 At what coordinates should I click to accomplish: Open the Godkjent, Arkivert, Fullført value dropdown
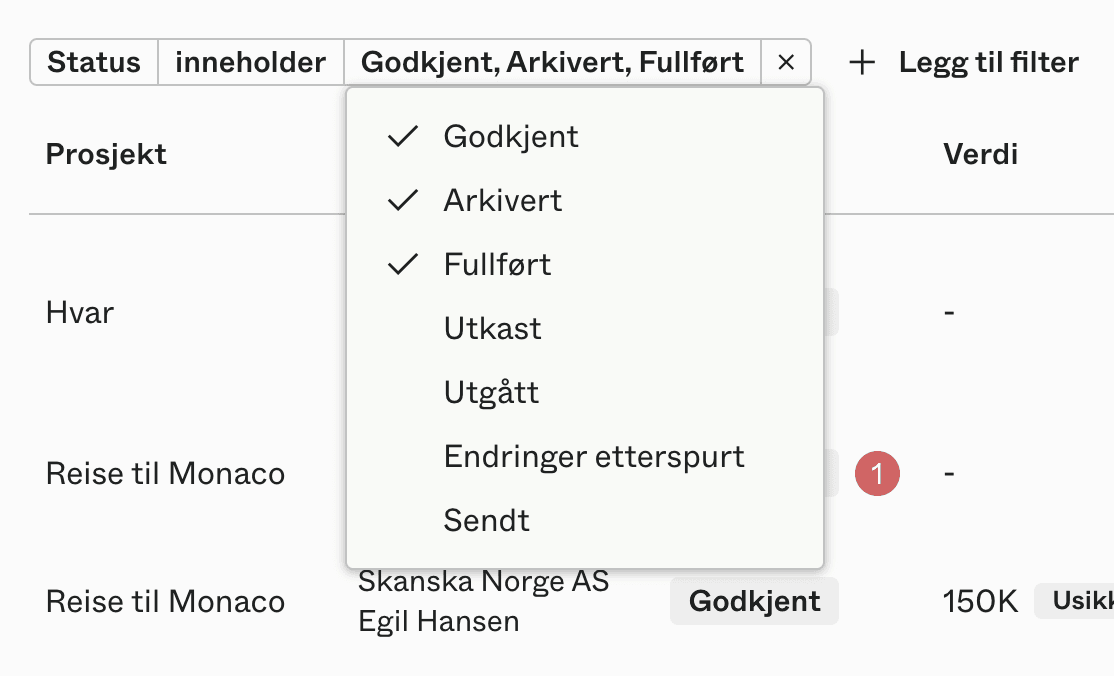[553, 62]
